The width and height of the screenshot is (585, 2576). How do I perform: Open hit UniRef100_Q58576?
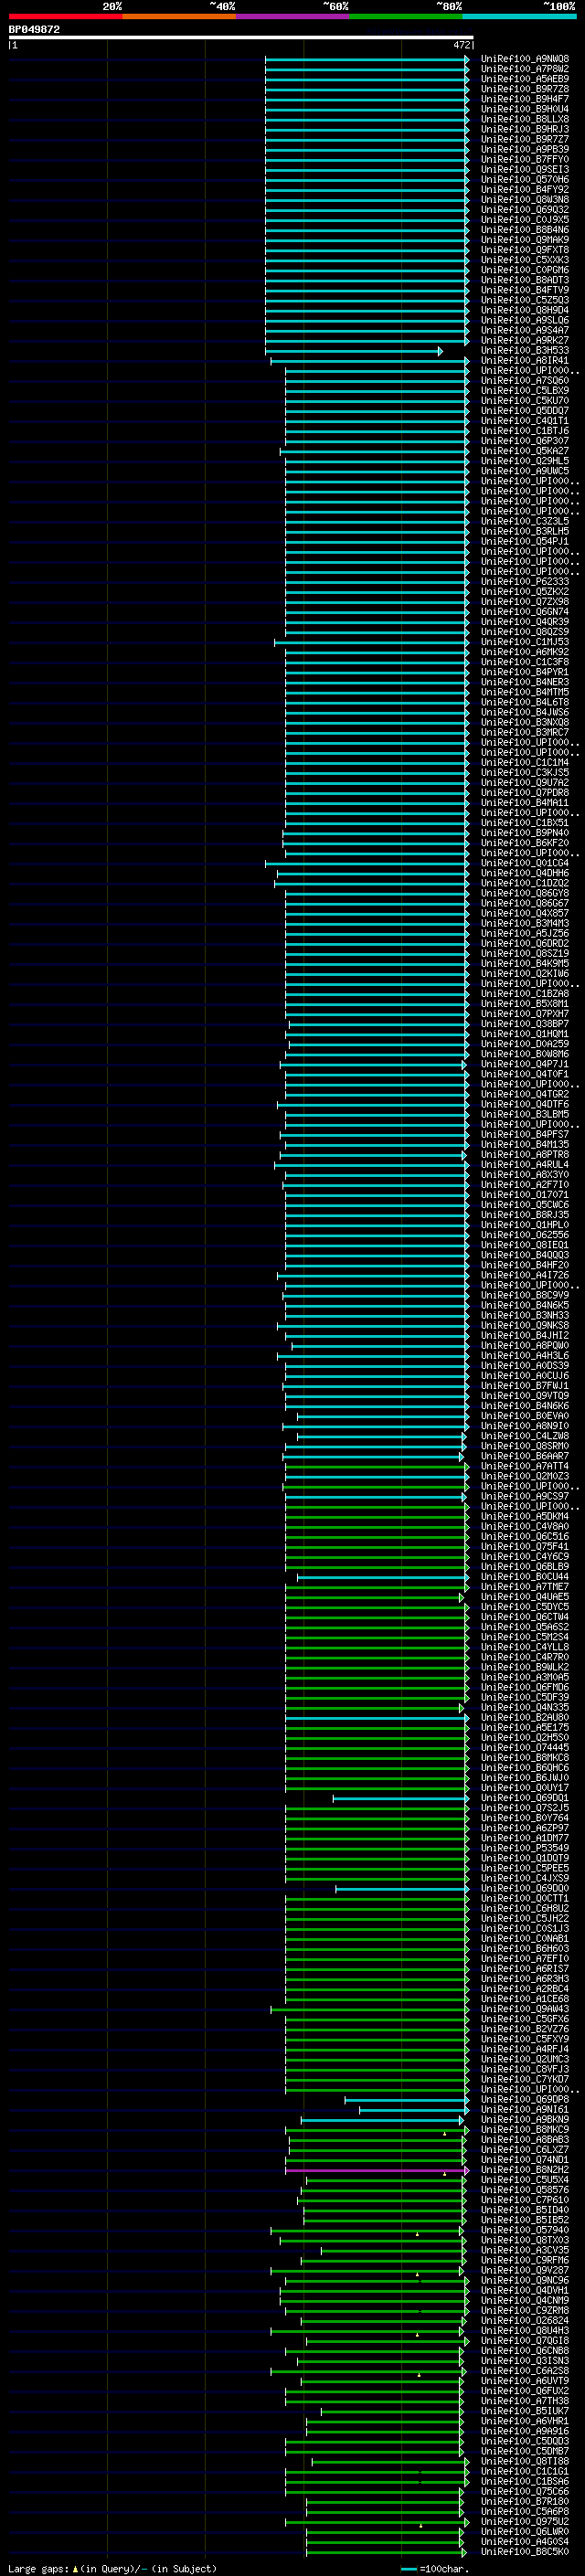pyautogui.click(x=525, y=2190)
